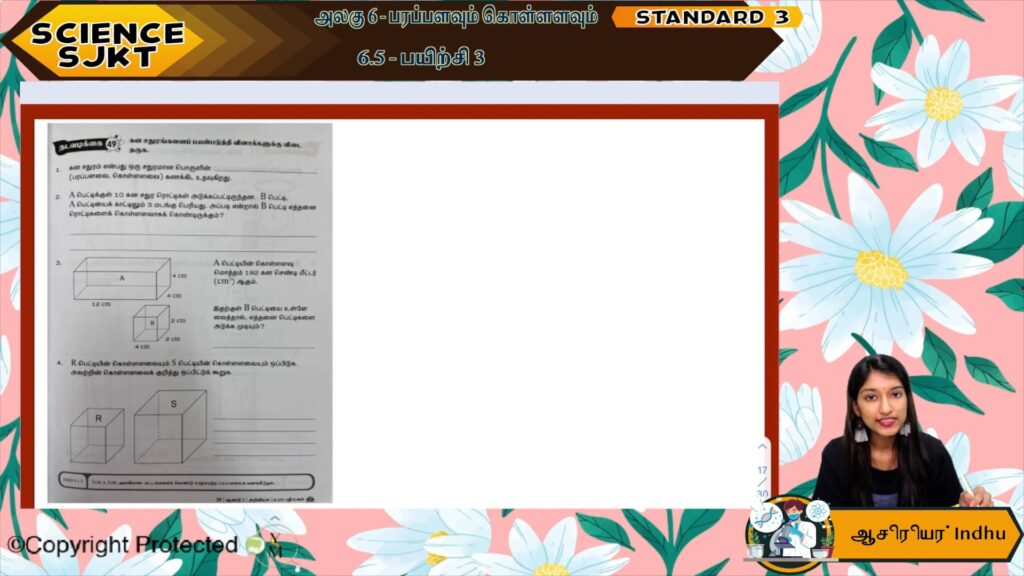Screen dimensions: 1024x576
Task: Click the light grey whiteboard top bar
Action: coord(400,93)
